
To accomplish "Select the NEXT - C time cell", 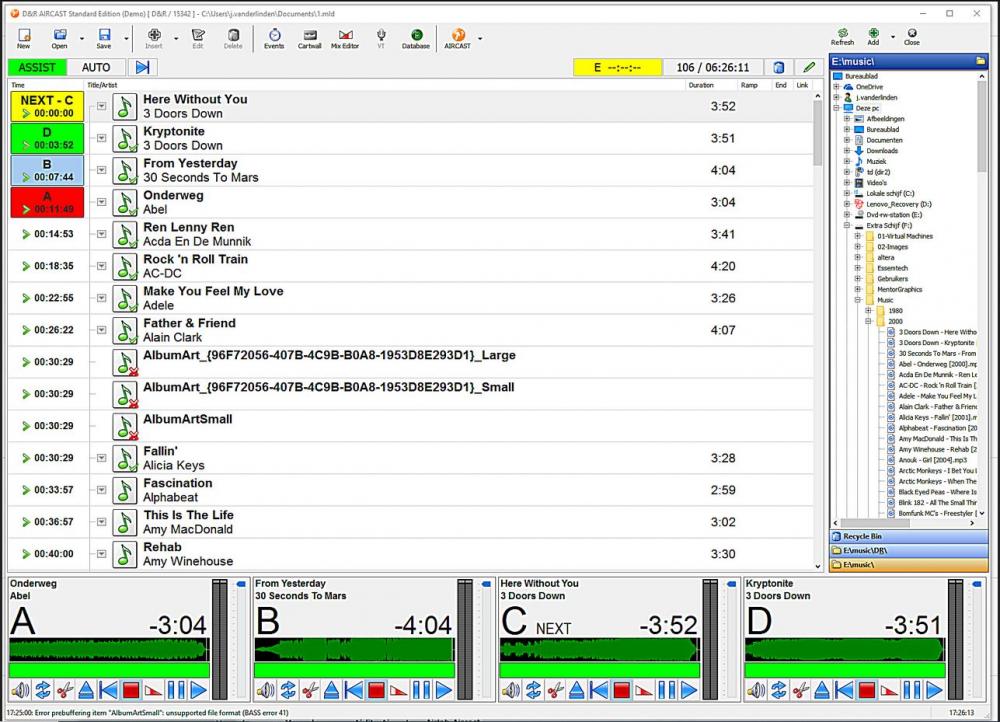I will point(47,106).
